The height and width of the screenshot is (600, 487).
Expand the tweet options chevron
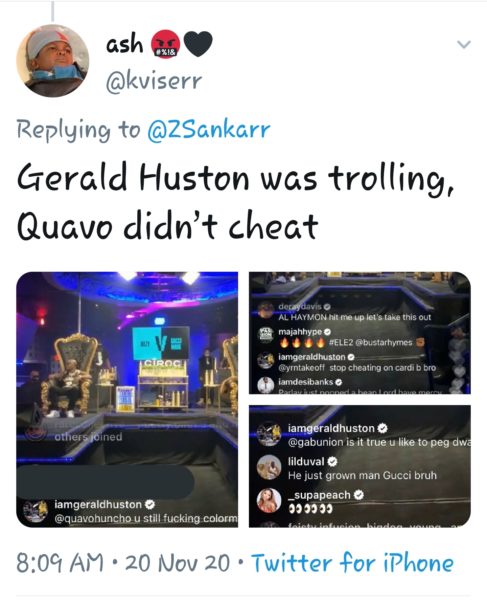464,45
